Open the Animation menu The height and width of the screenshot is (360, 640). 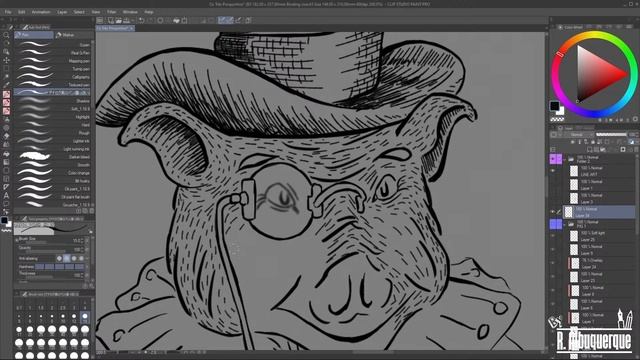(41, 12)
